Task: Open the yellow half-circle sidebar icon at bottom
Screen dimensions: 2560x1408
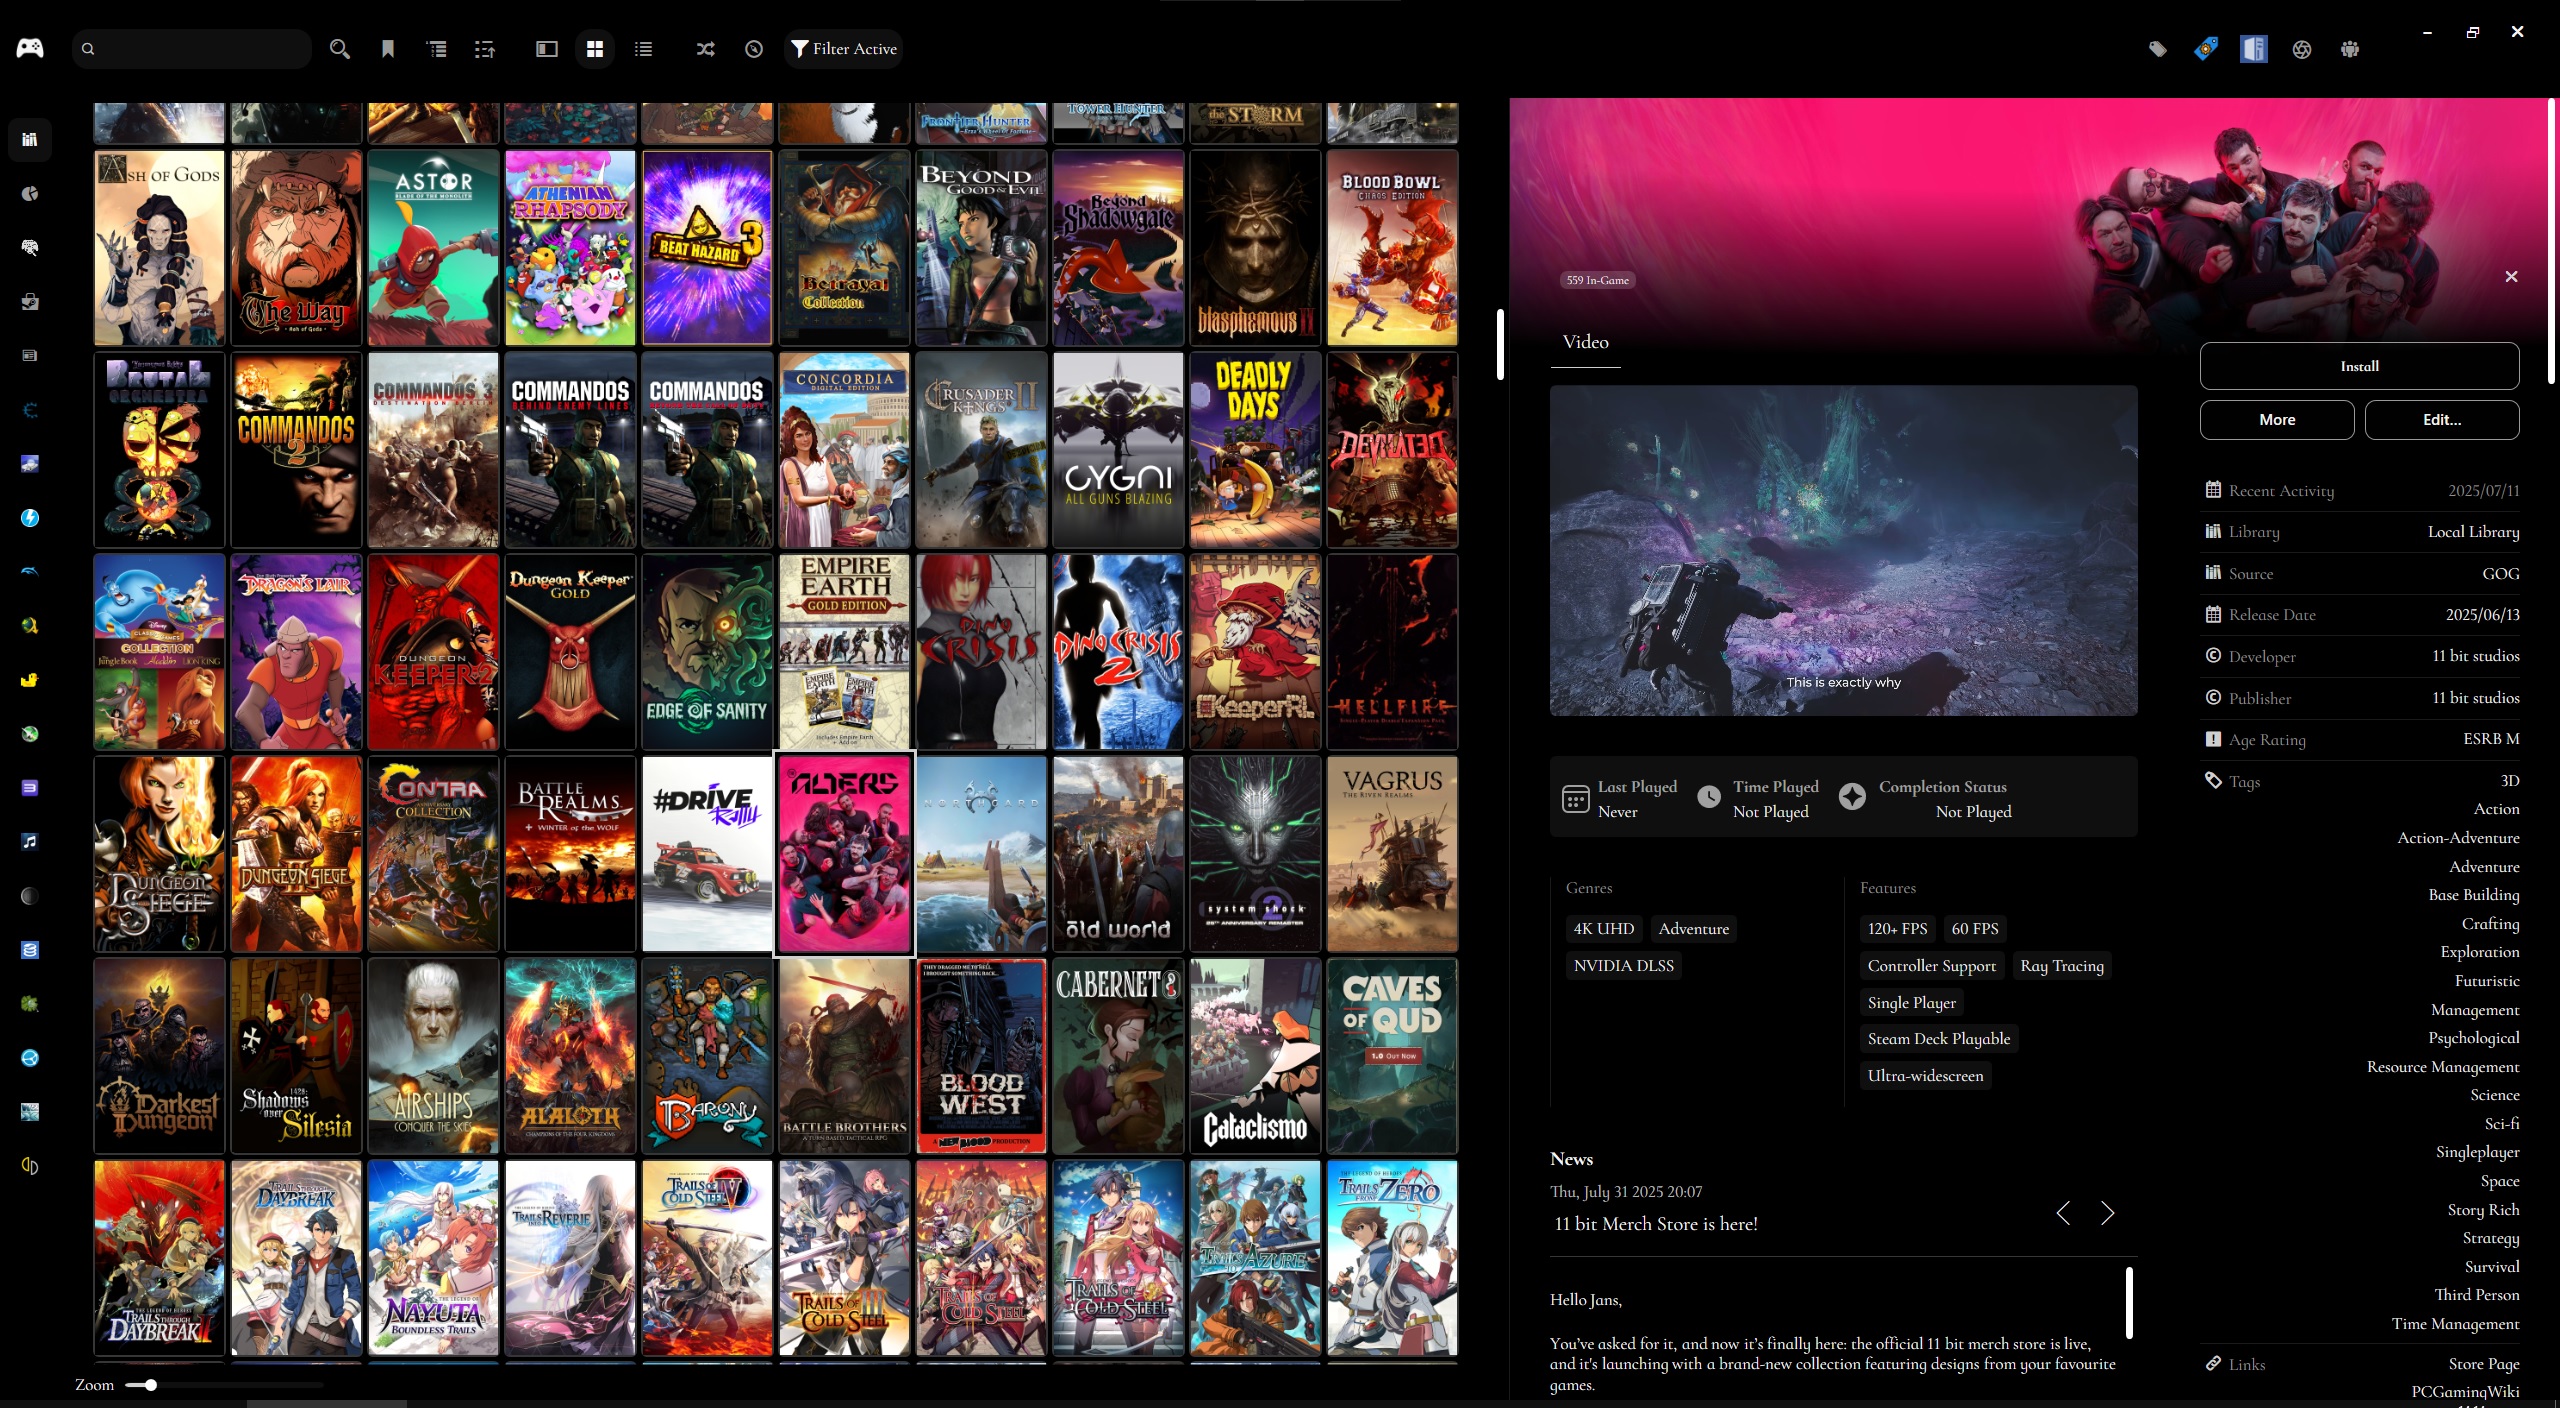Action: (30, 1166)
